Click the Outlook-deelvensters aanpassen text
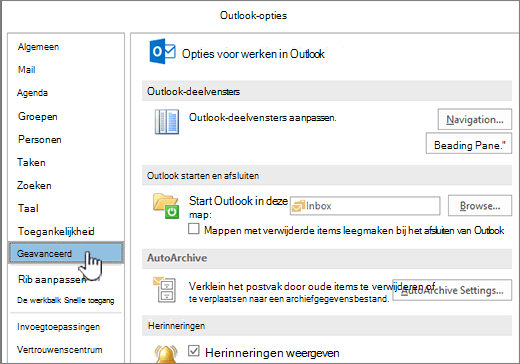Viewport: 520px width, 364px height. click(x=263, y=118)
